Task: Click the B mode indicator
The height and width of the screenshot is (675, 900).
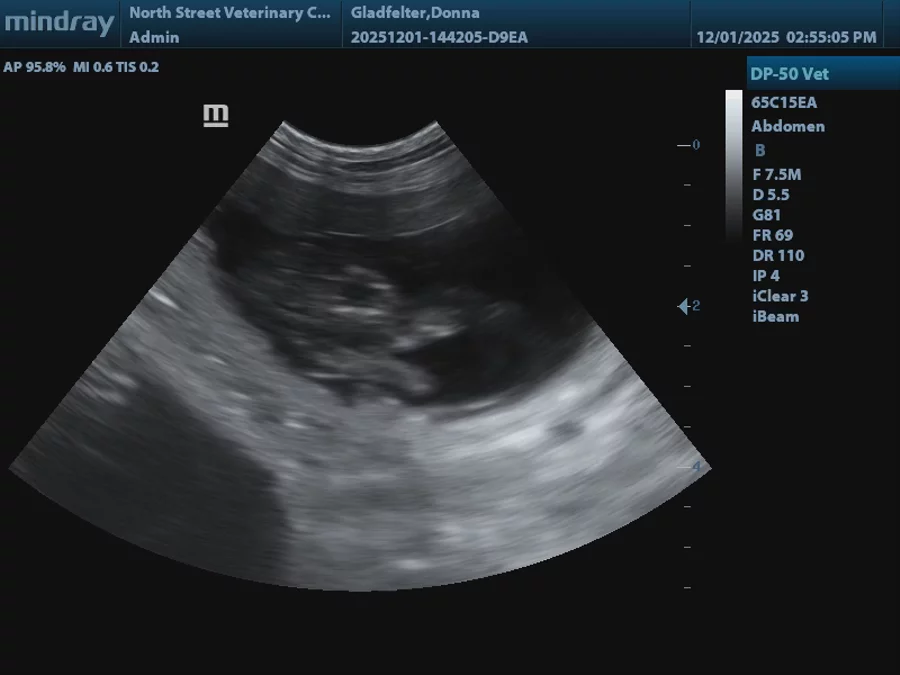Action: point(760,150)
